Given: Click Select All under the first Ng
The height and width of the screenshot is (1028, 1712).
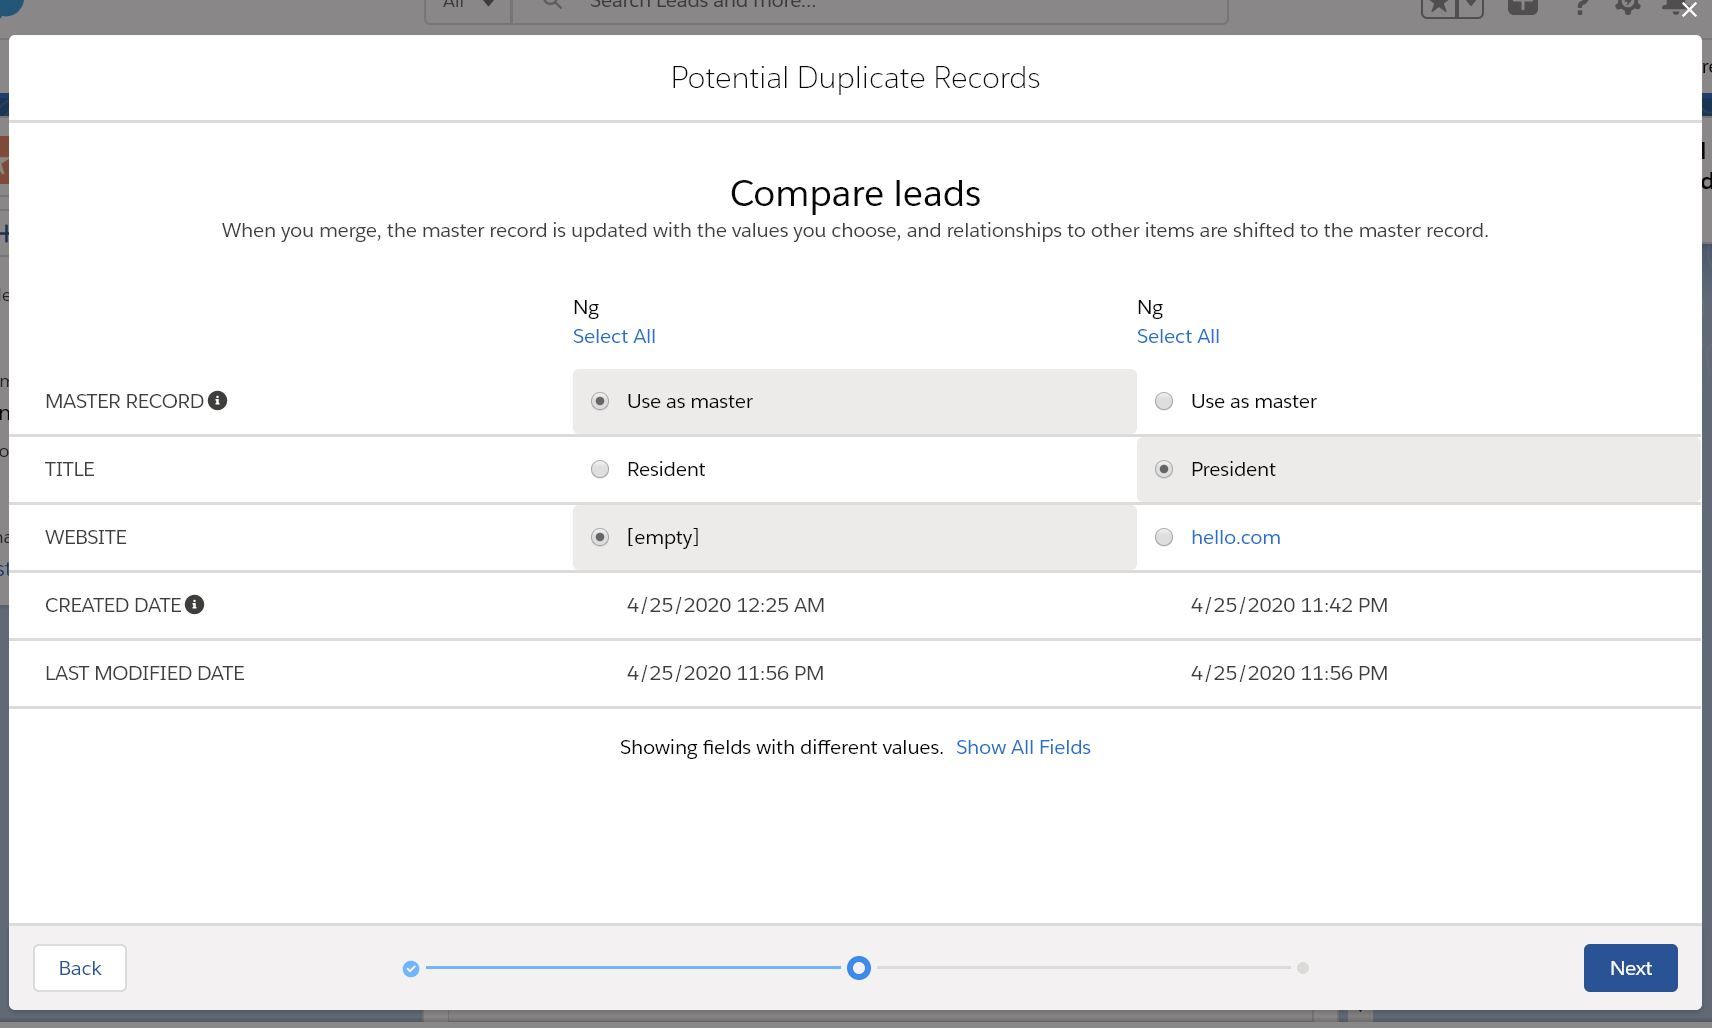Looking at the screenshot, I should point(614,336).
